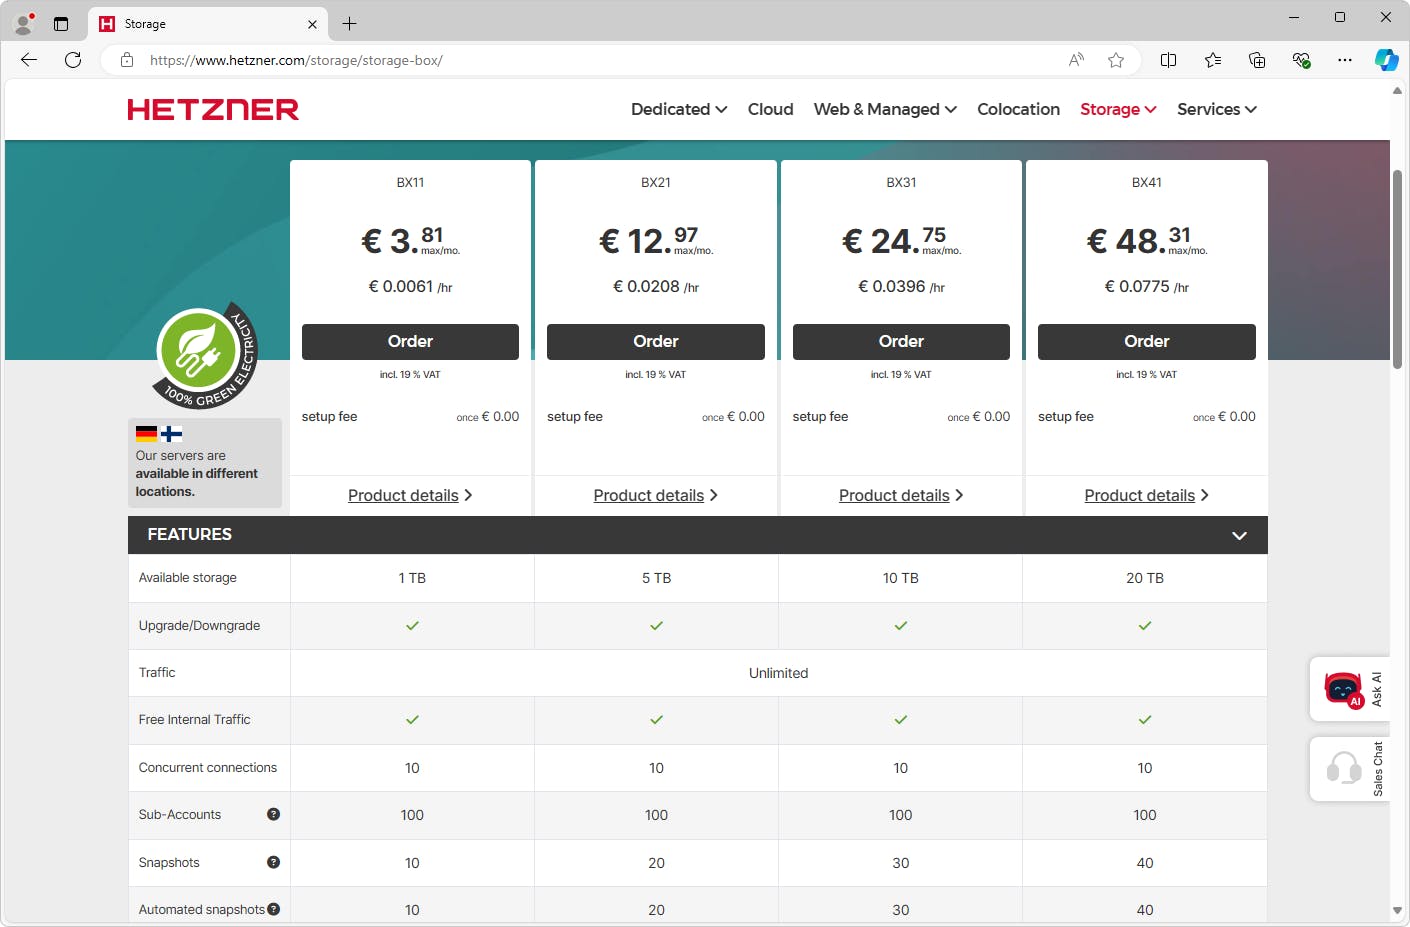Collapse the FEATURES section
The image size is (1410, 927).
(1239, 535)
